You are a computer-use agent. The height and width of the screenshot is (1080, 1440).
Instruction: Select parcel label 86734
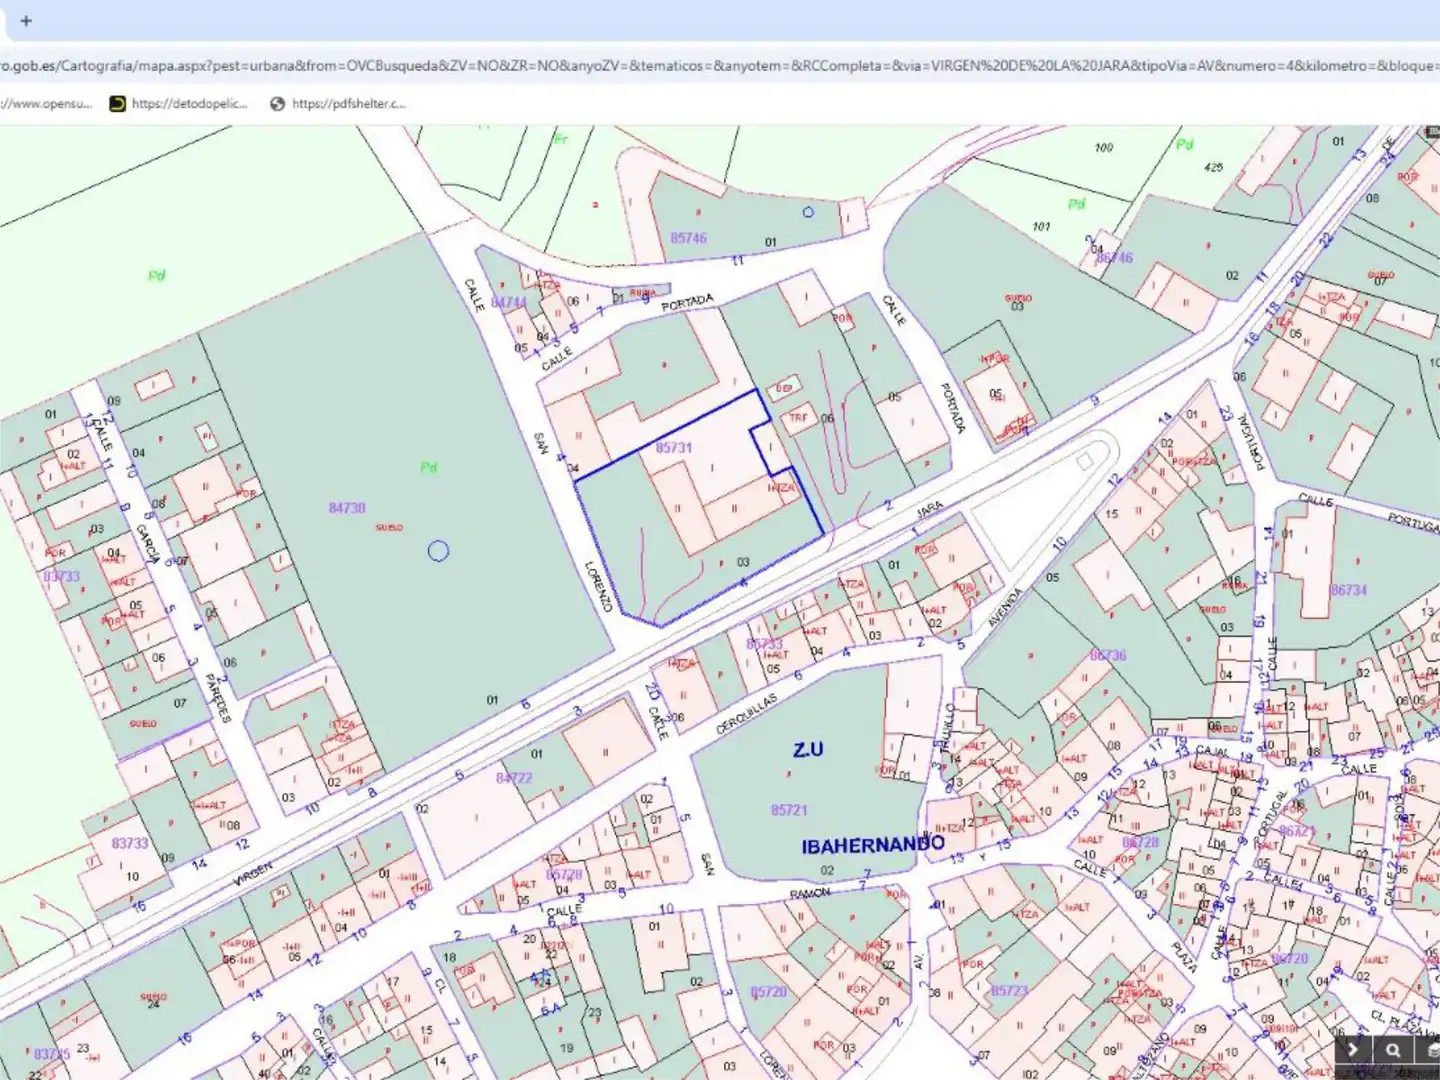(1348, 590)
